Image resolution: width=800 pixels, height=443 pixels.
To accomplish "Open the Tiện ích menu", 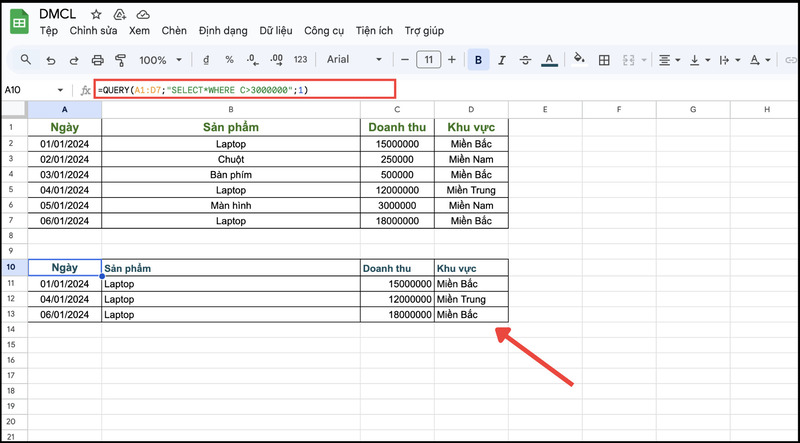I will click(374, 31).
